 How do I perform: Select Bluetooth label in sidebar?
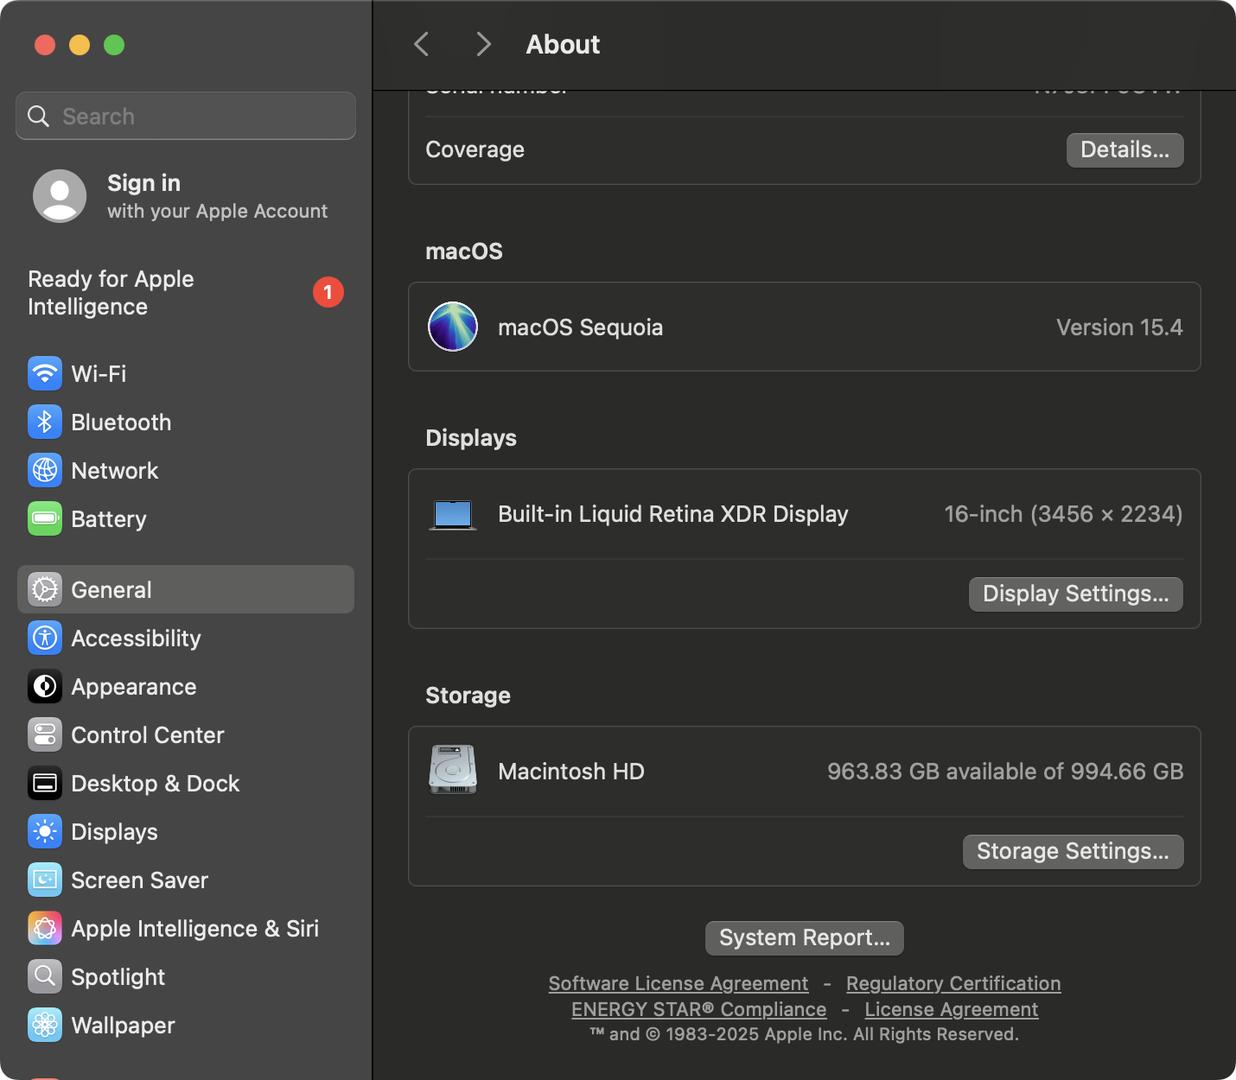(x=121, y=422)
